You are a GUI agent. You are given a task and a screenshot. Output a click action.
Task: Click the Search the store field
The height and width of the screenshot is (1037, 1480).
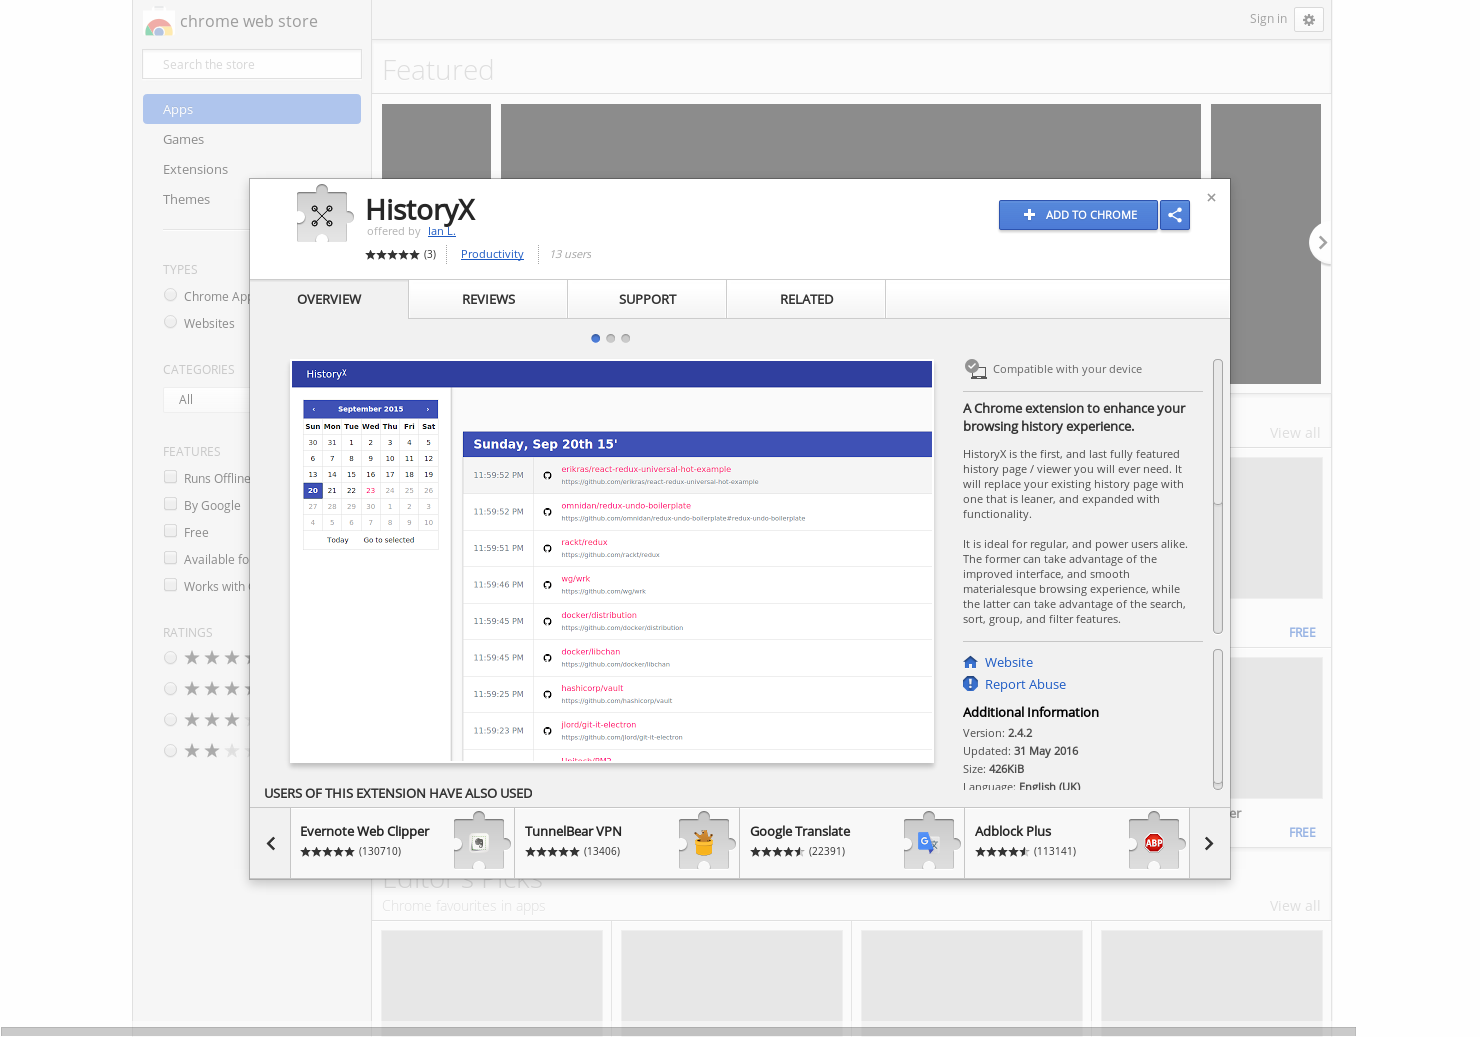pyautogui.click(x=252, y=64)
